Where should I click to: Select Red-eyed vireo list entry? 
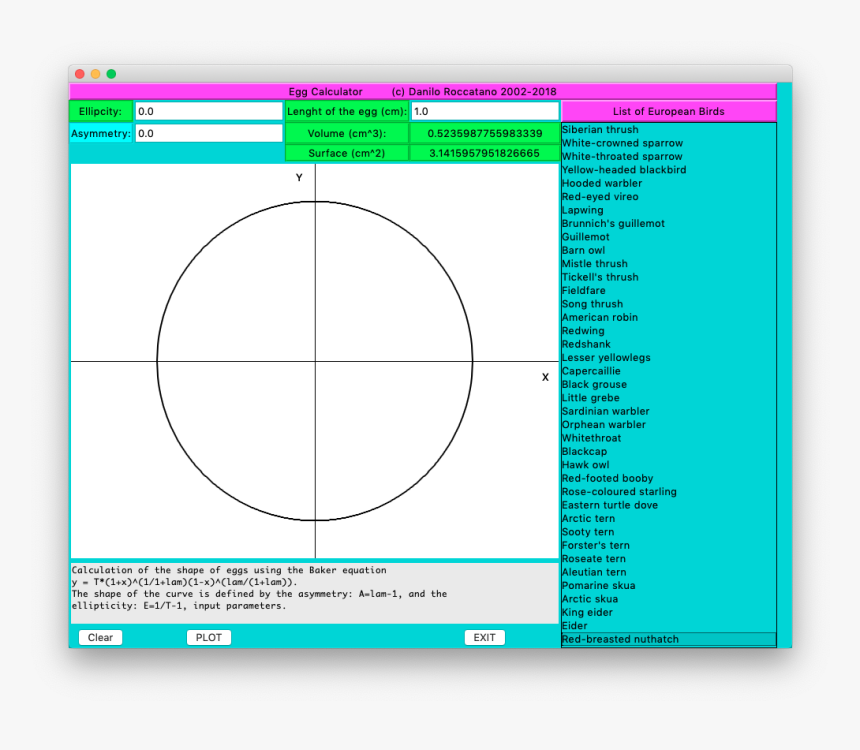[669, 196]
